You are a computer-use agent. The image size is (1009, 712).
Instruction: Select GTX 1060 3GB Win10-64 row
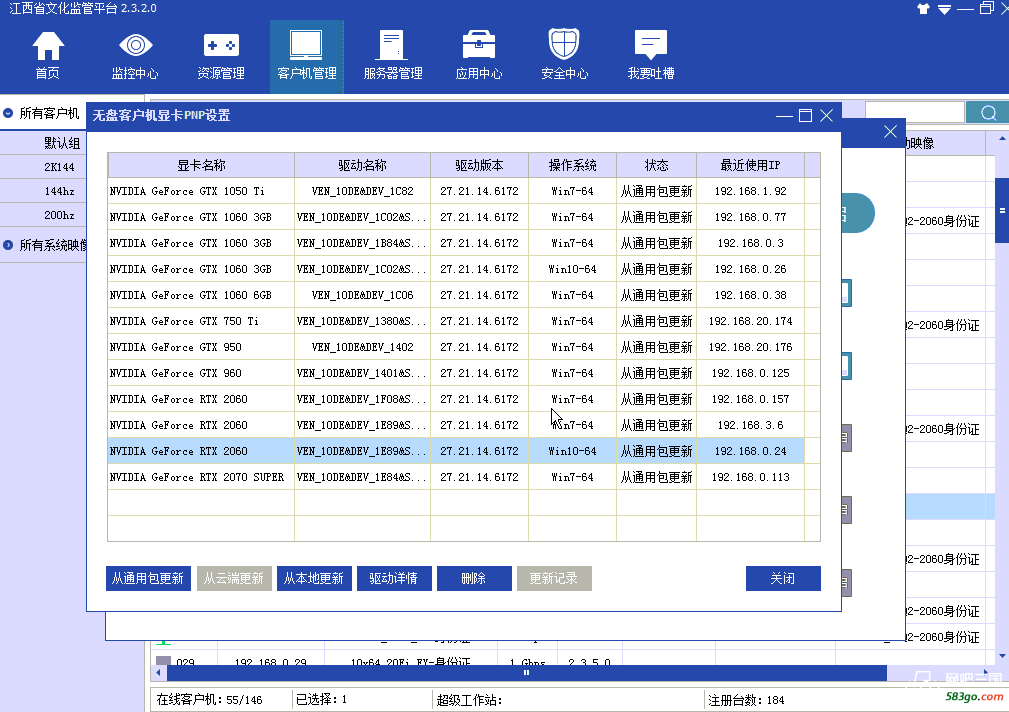click(456, 269)
